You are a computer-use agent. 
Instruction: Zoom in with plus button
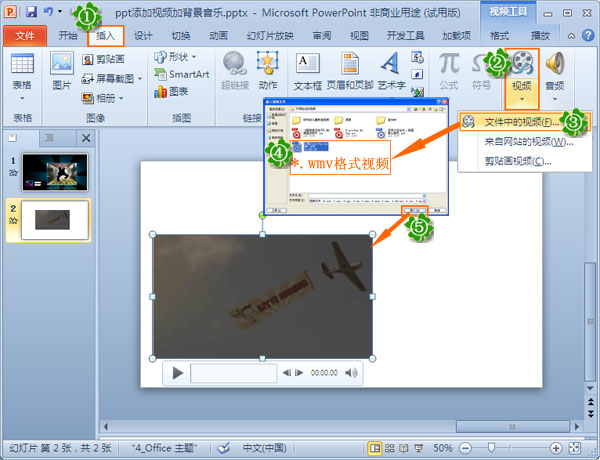tap(556, 448)
